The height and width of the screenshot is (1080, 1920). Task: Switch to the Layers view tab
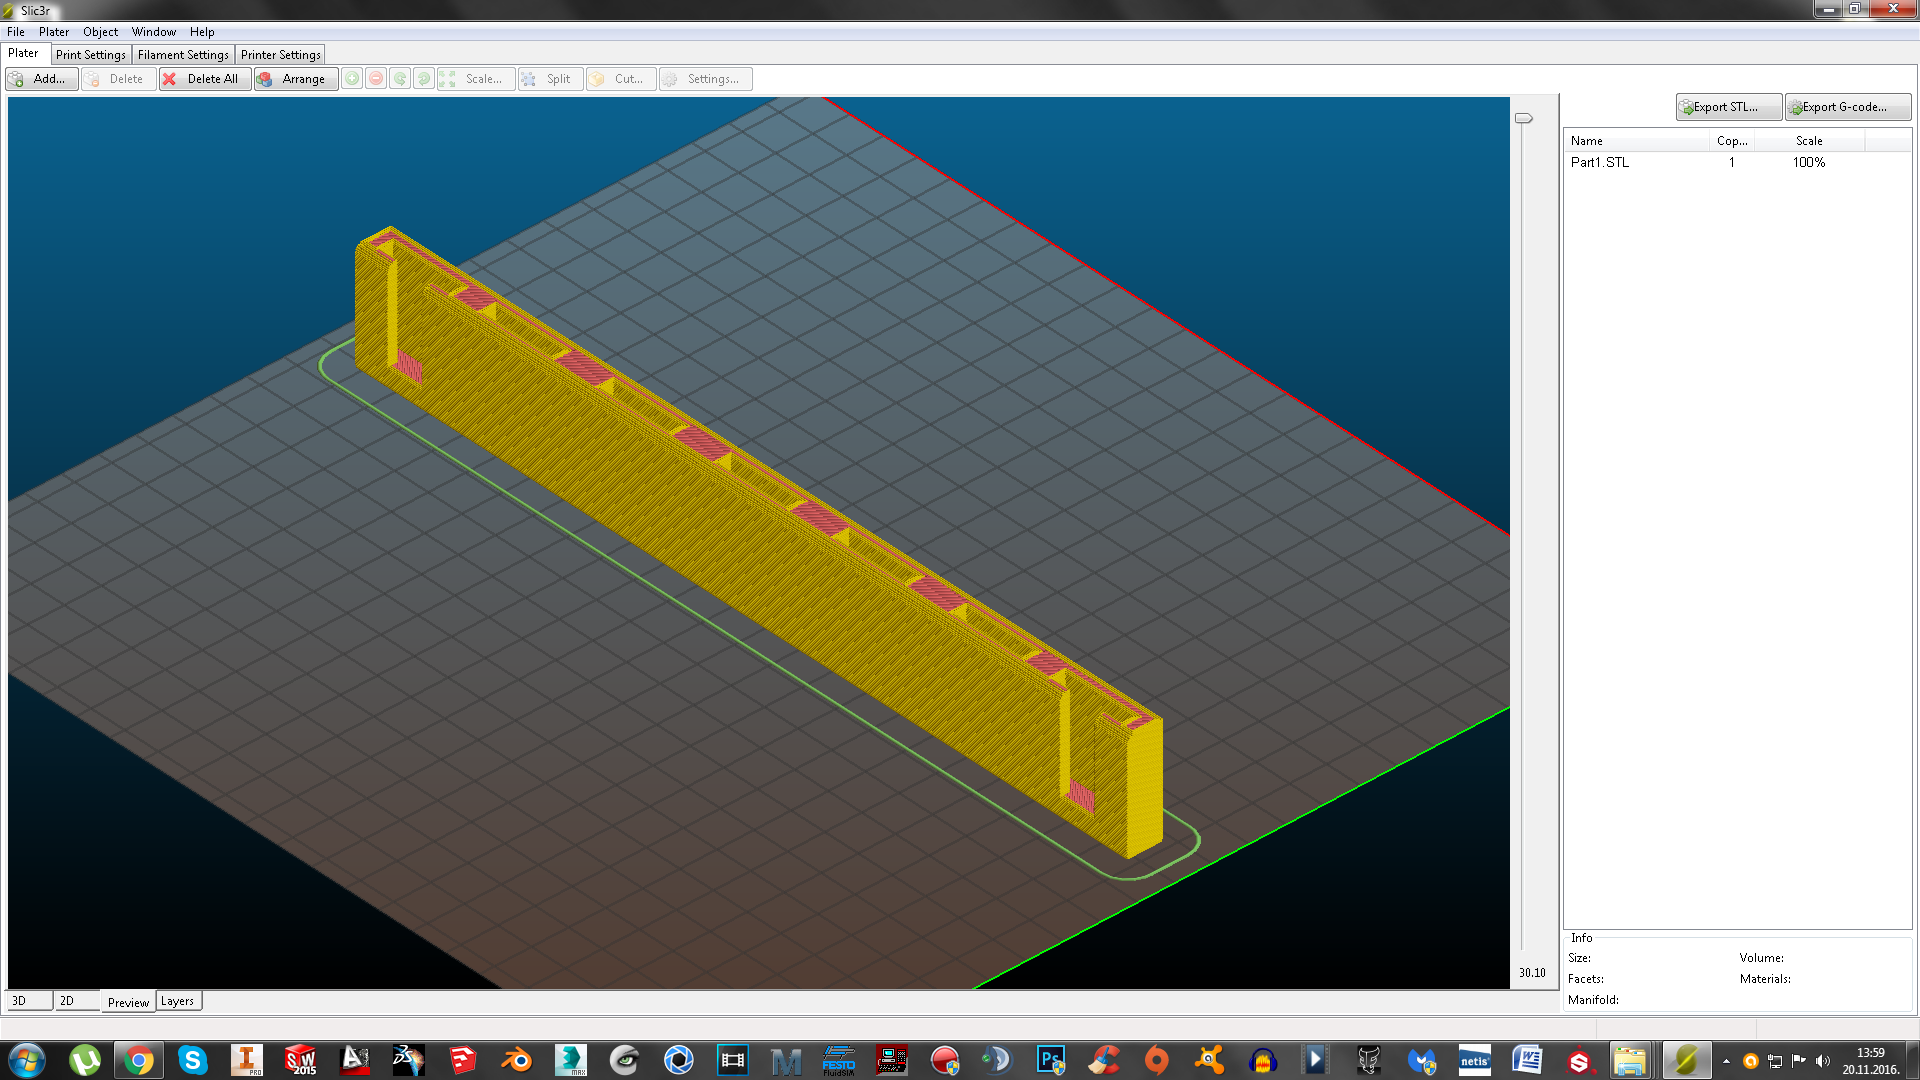pos(177,1001)
